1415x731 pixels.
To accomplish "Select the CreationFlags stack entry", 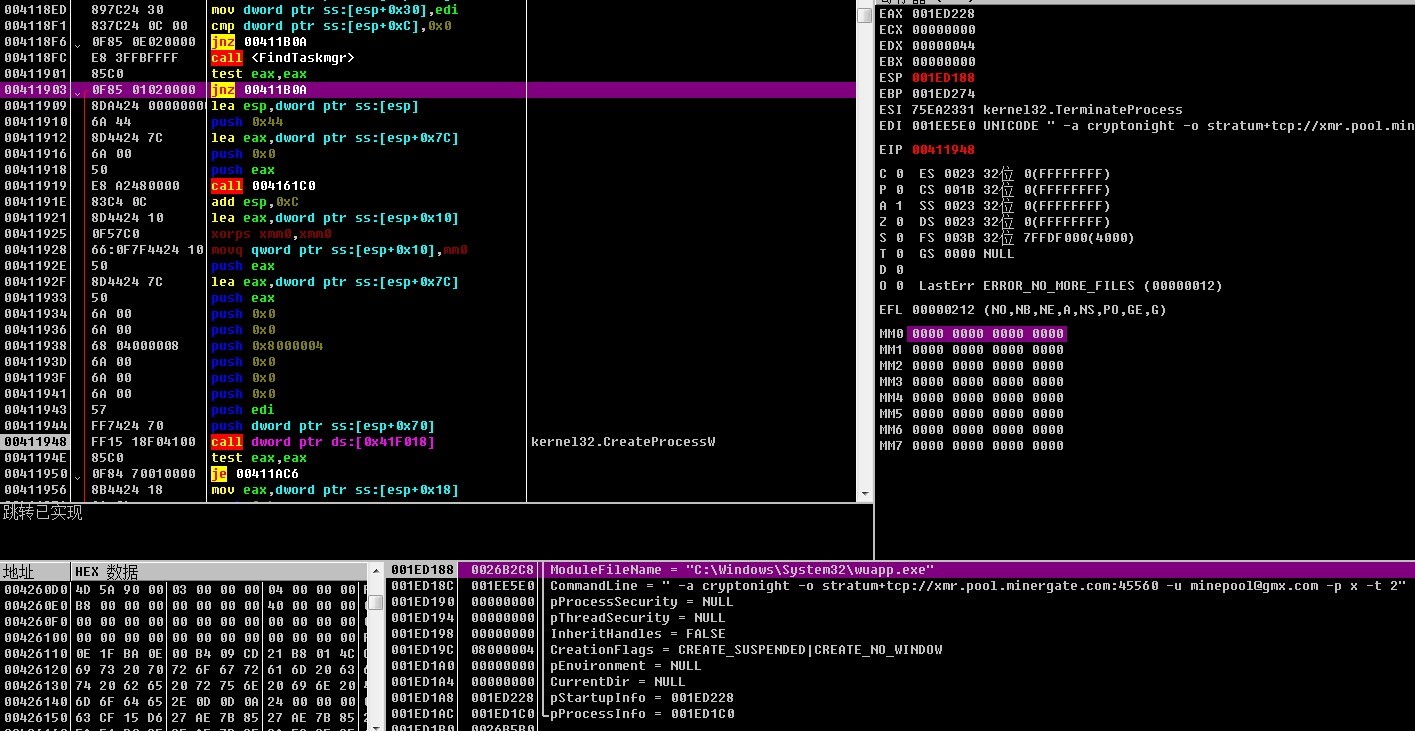I will [x=746, y=650].
